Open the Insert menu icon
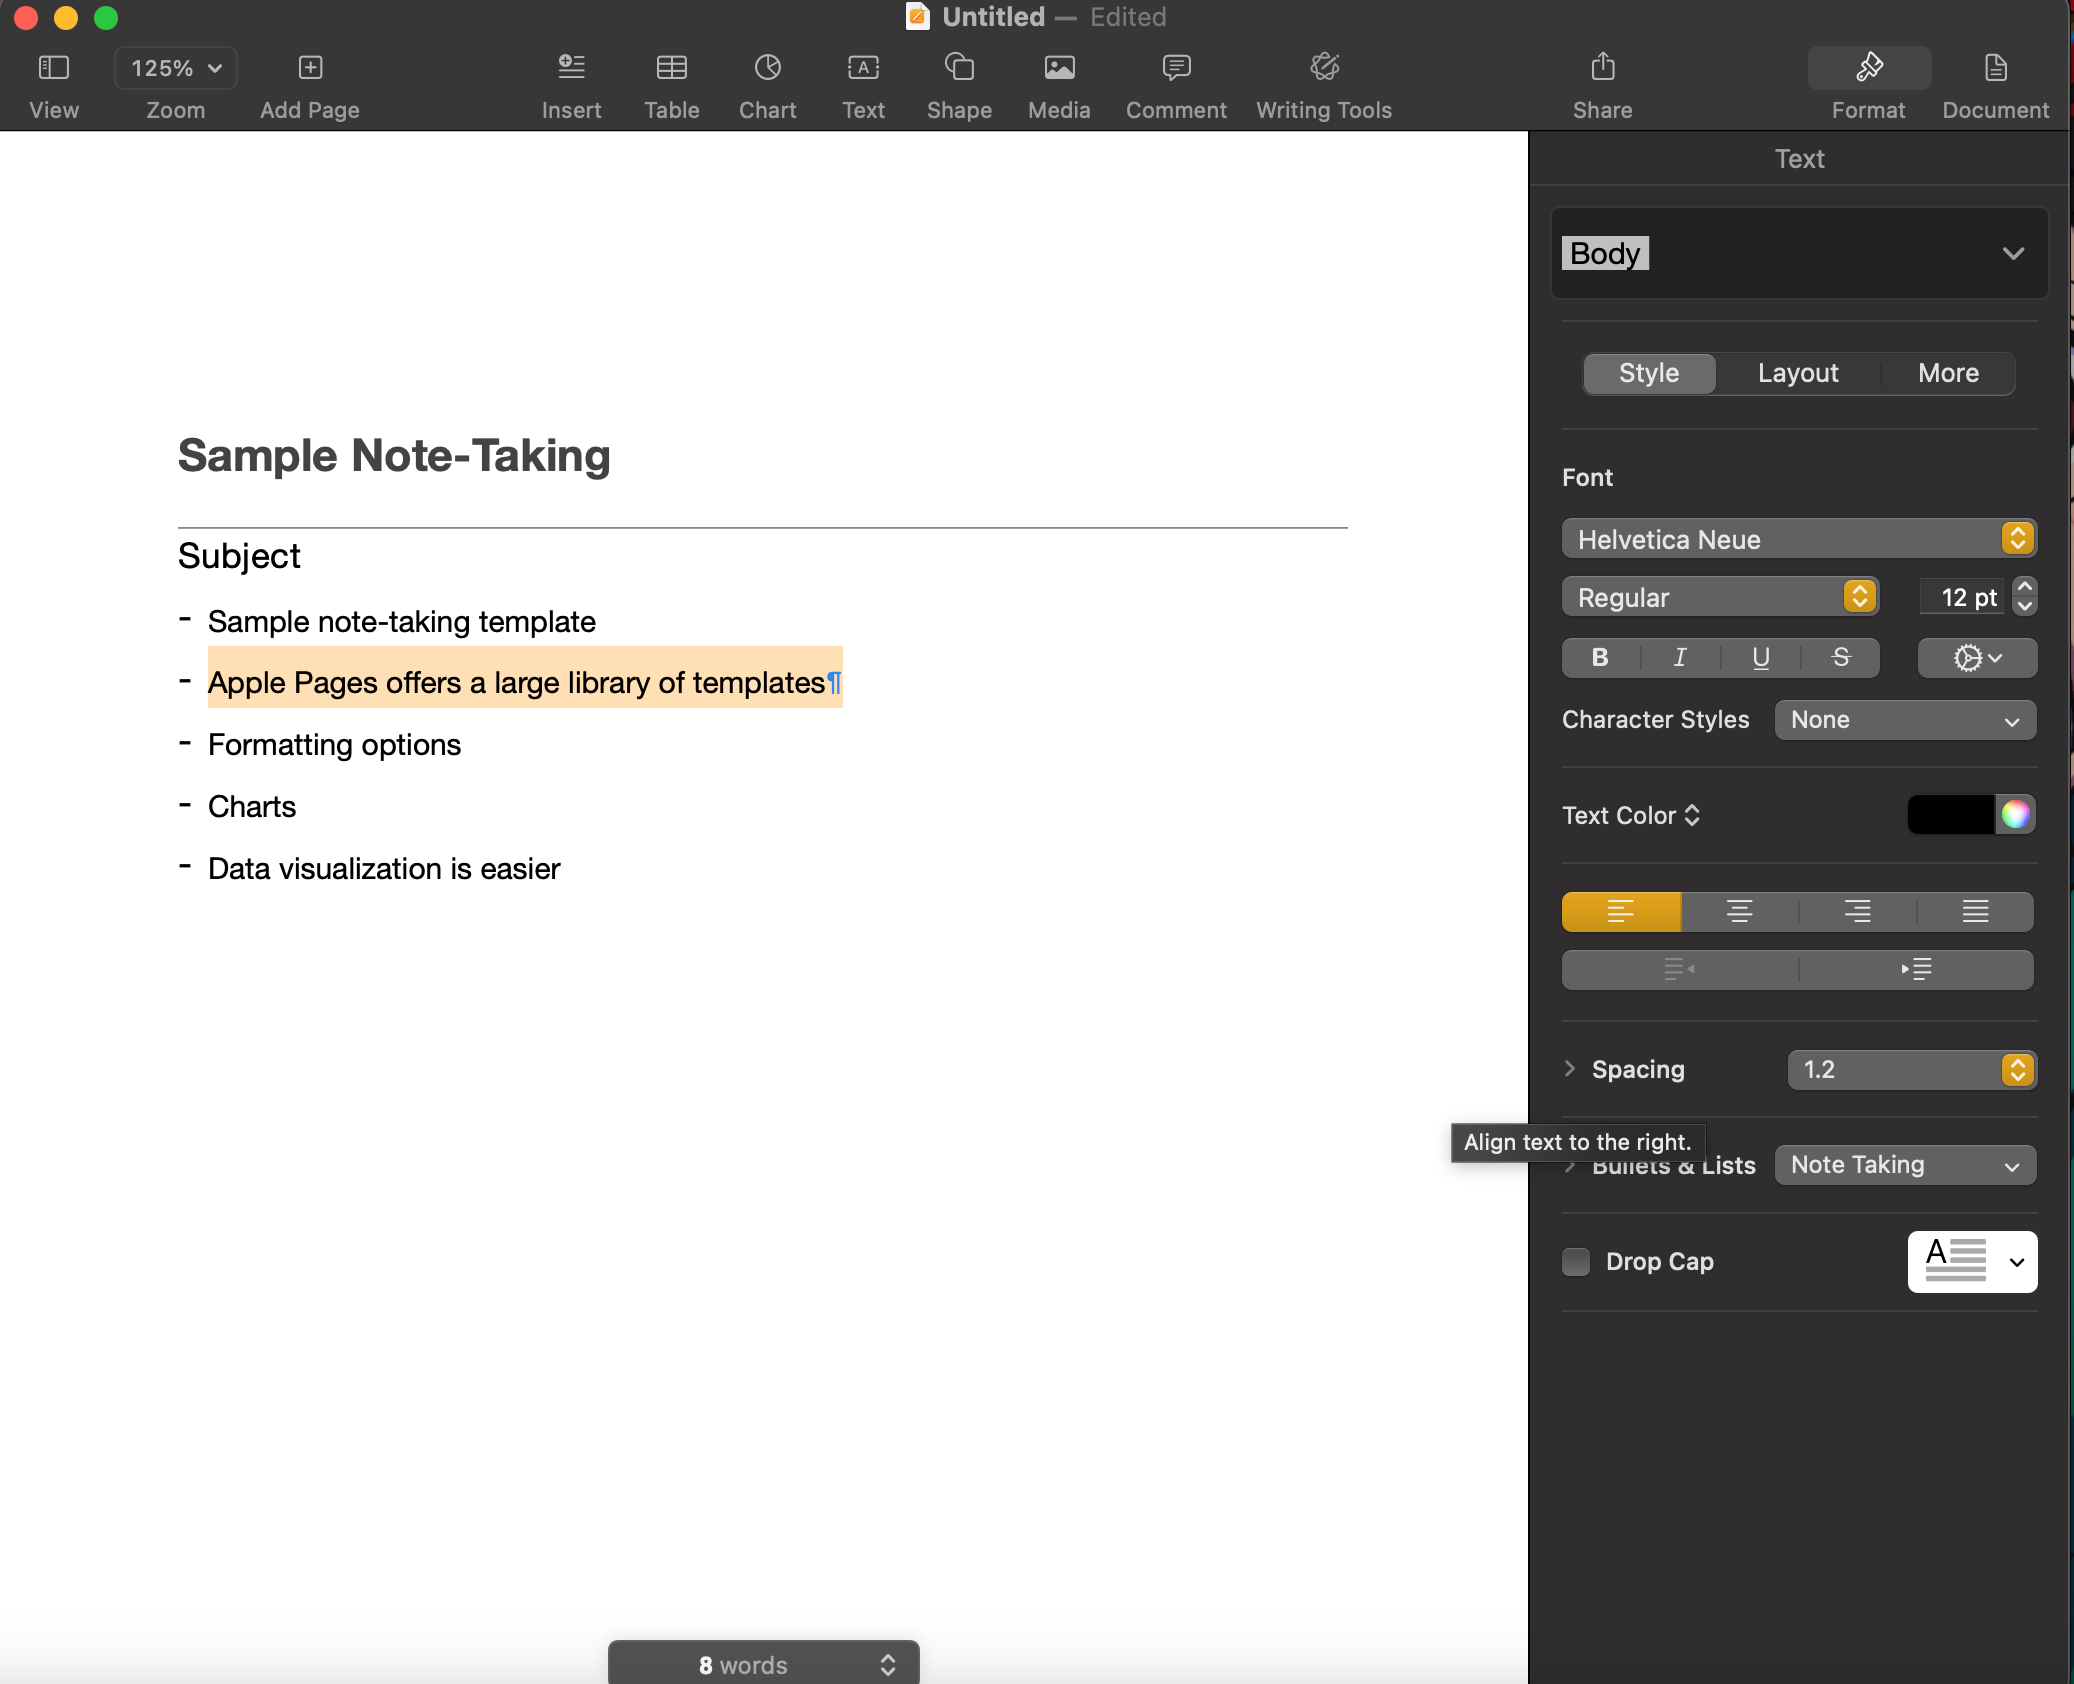The height and width of the screenshot is (1684, 2074). (571, 68)
